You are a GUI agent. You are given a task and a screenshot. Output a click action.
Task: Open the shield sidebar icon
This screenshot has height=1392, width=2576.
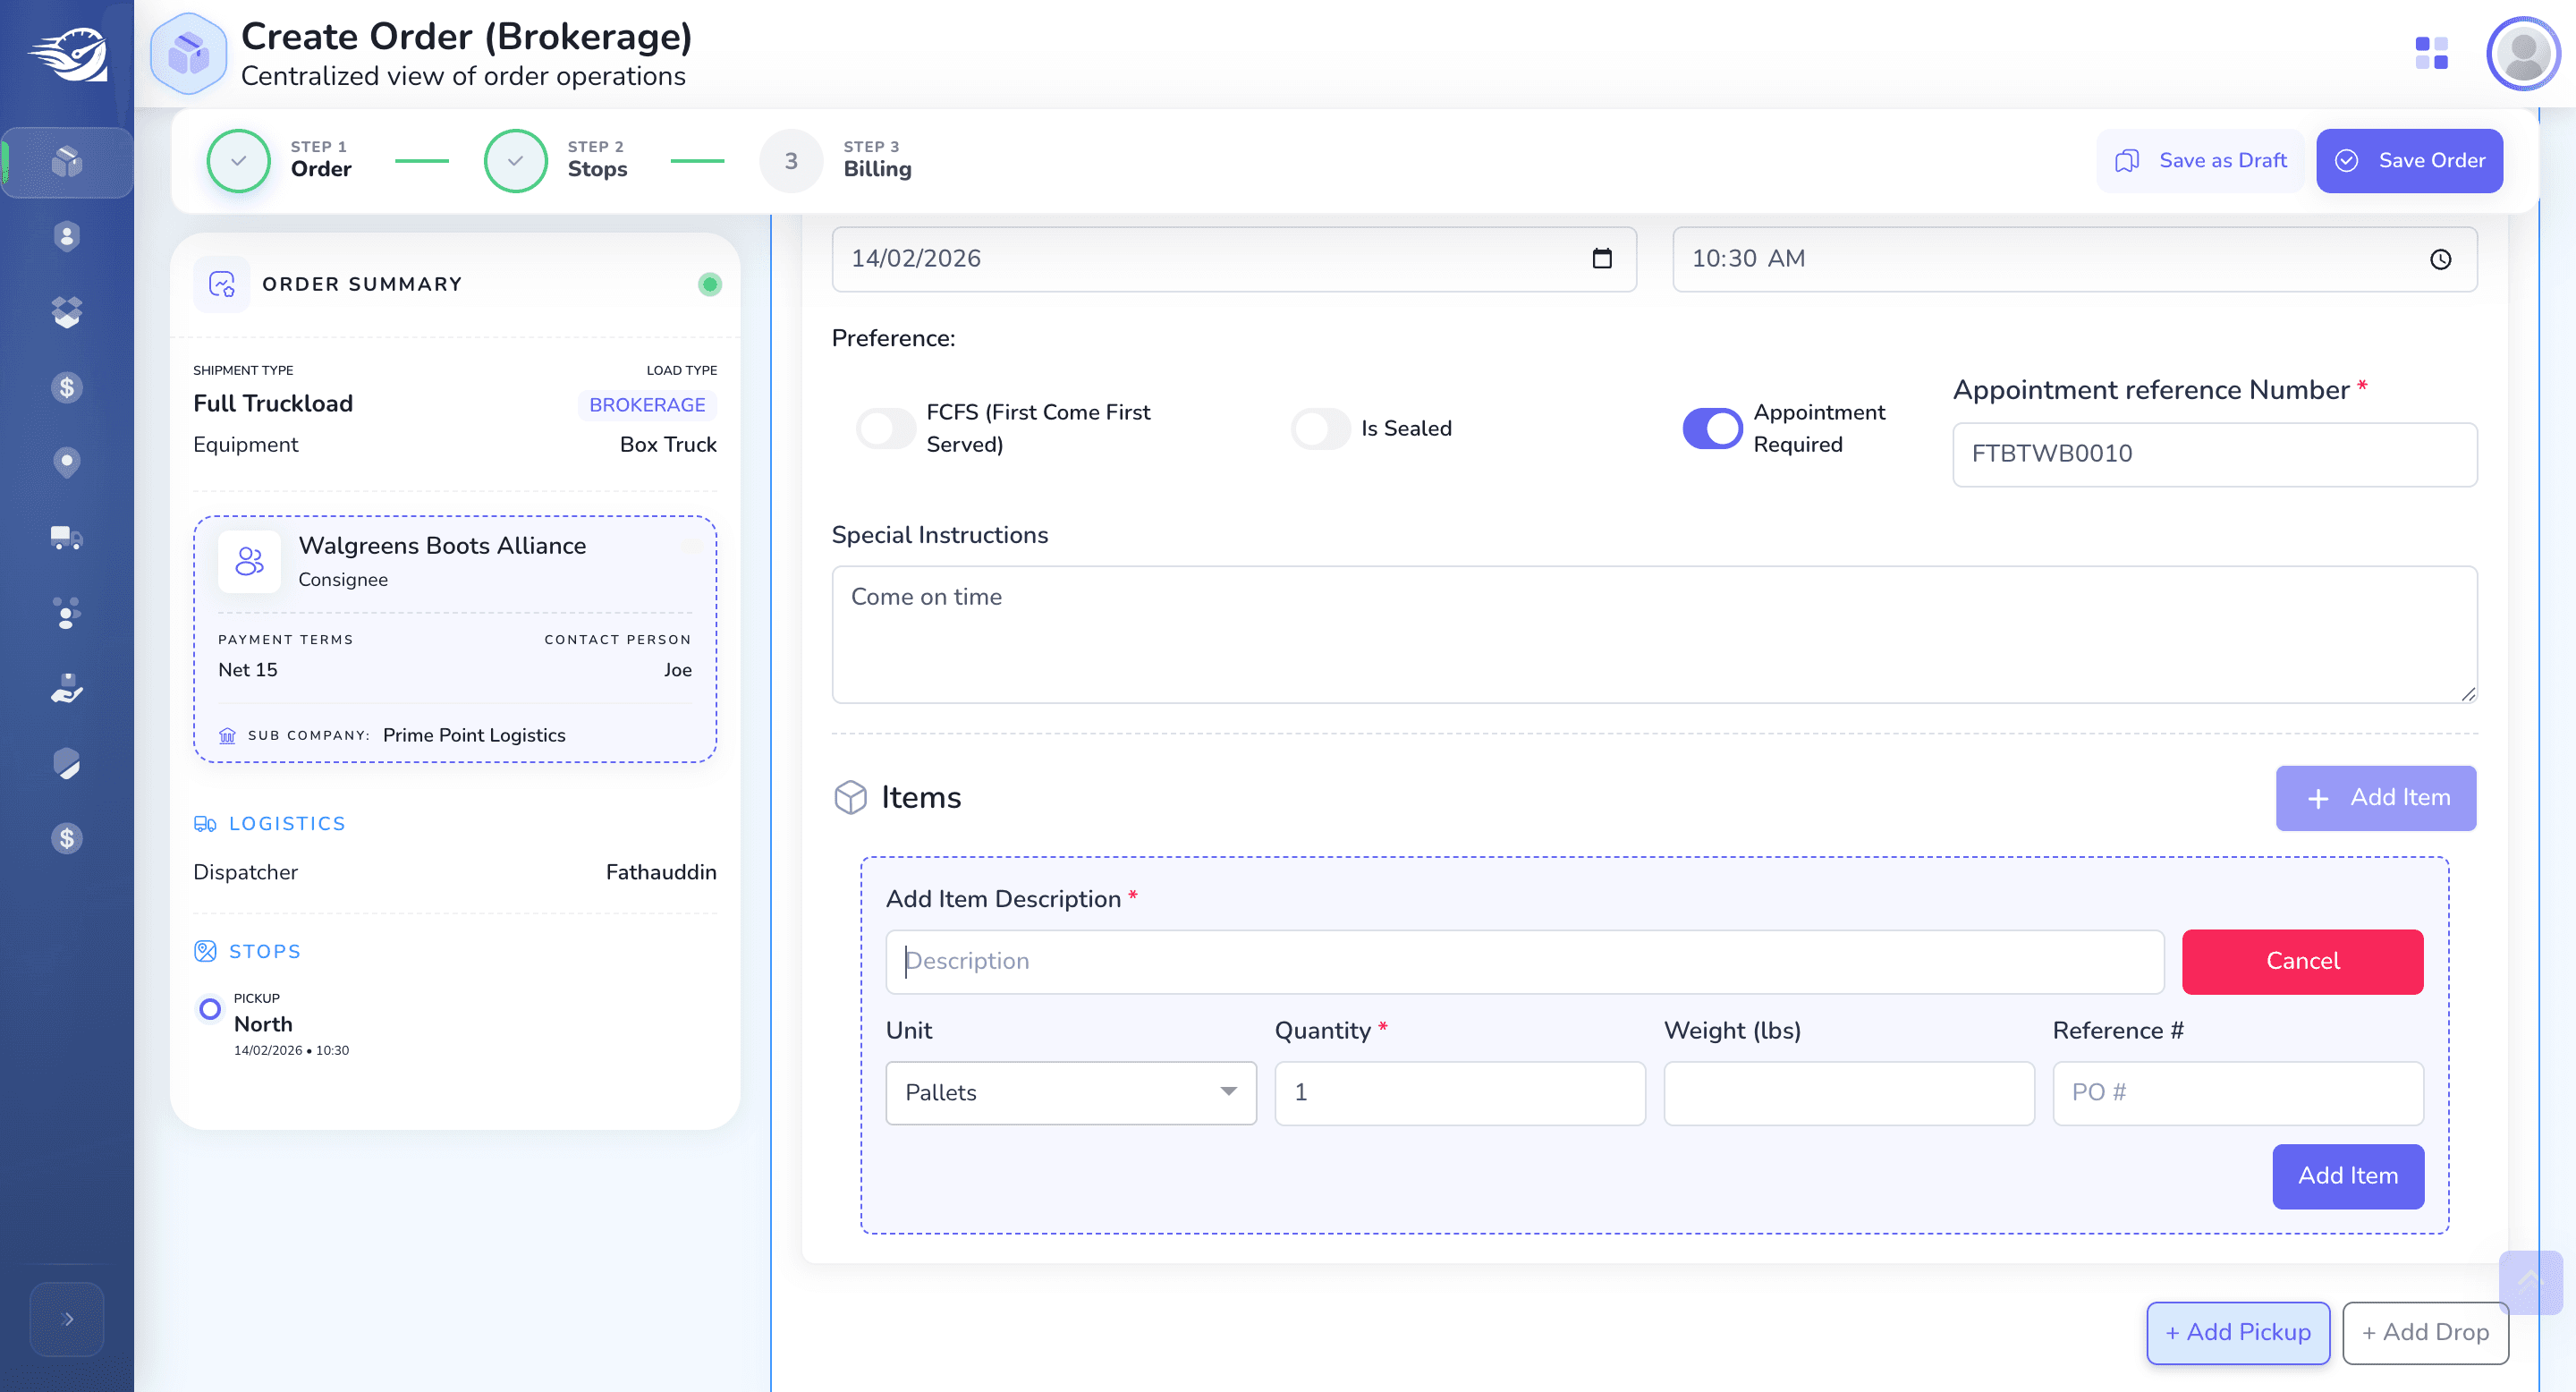(66, 763)
